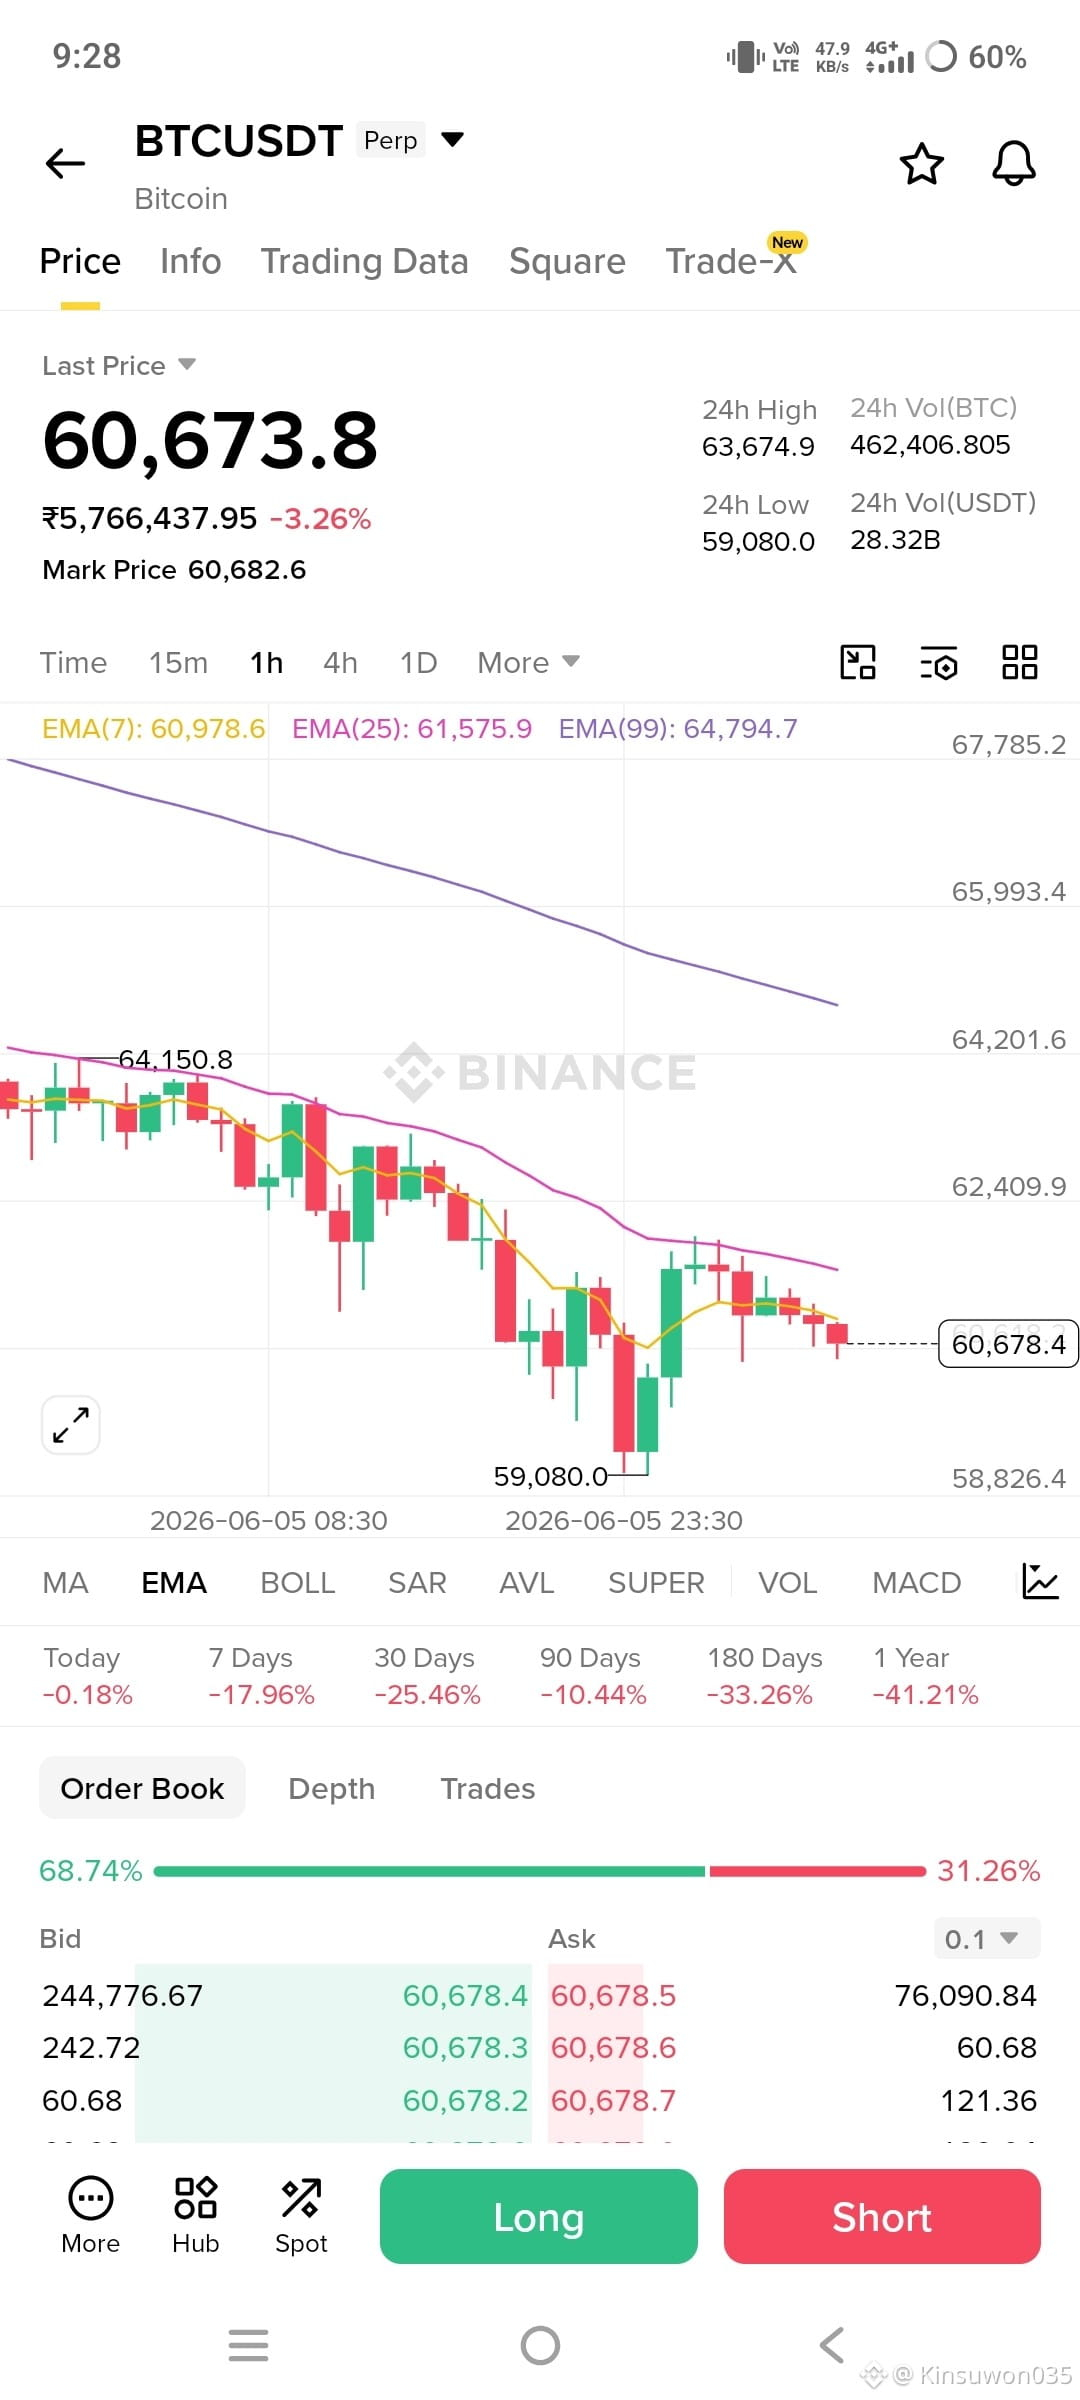Expand chart to fullscreen

(x=71, y=1424)
